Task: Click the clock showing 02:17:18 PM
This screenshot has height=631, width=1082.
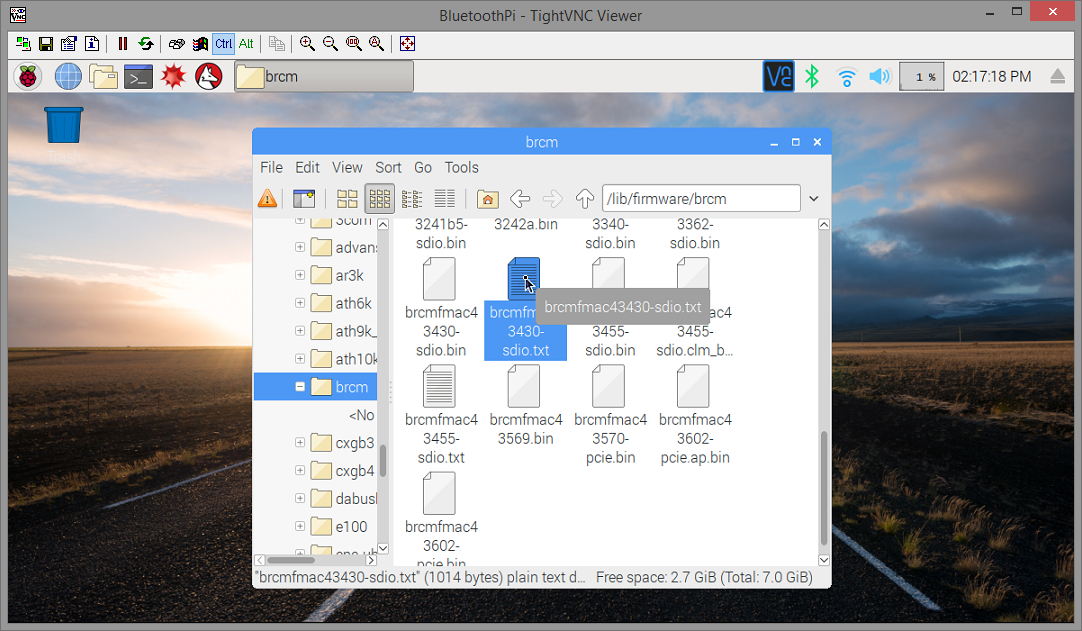Action: tap(992, 77)
